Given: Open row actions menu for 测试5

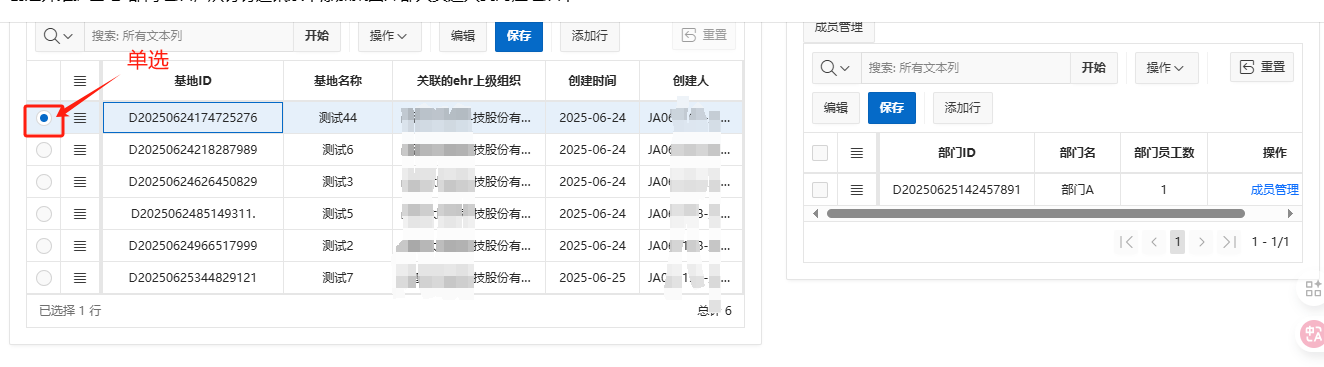Looking at the screenshot, I should point(80,214).
